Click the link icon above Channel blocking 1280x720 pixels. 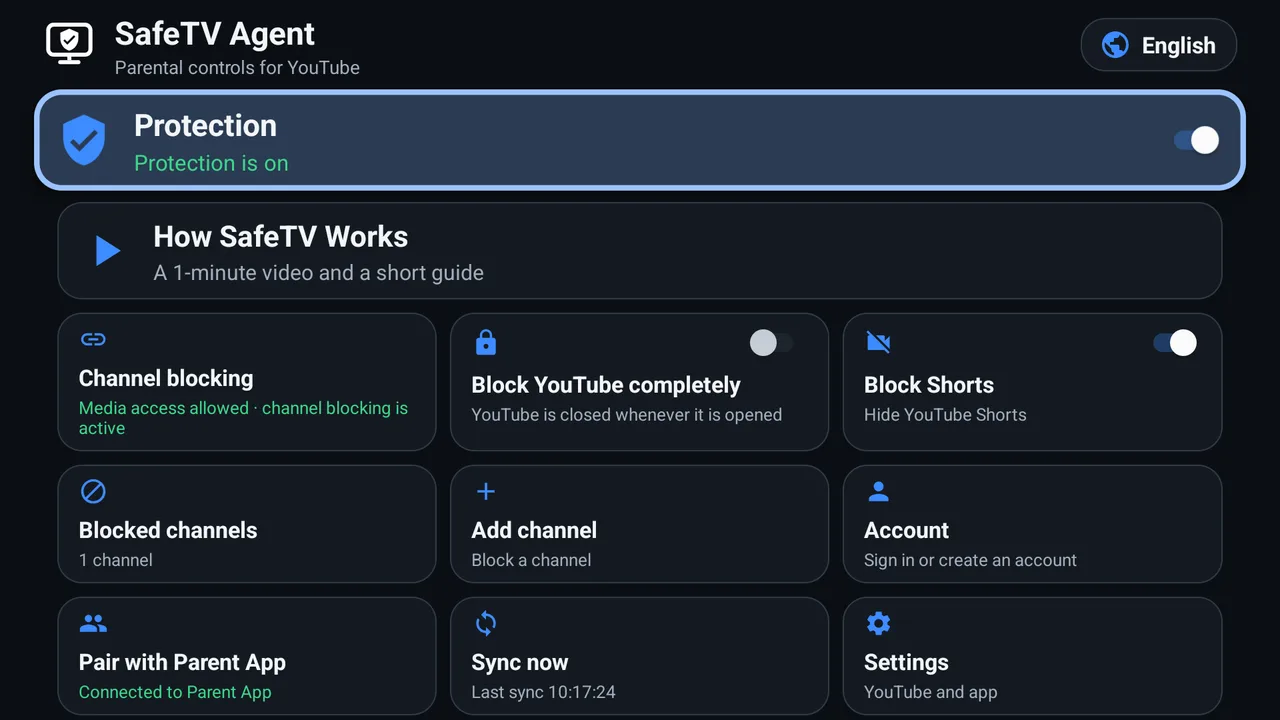point(93,339)
